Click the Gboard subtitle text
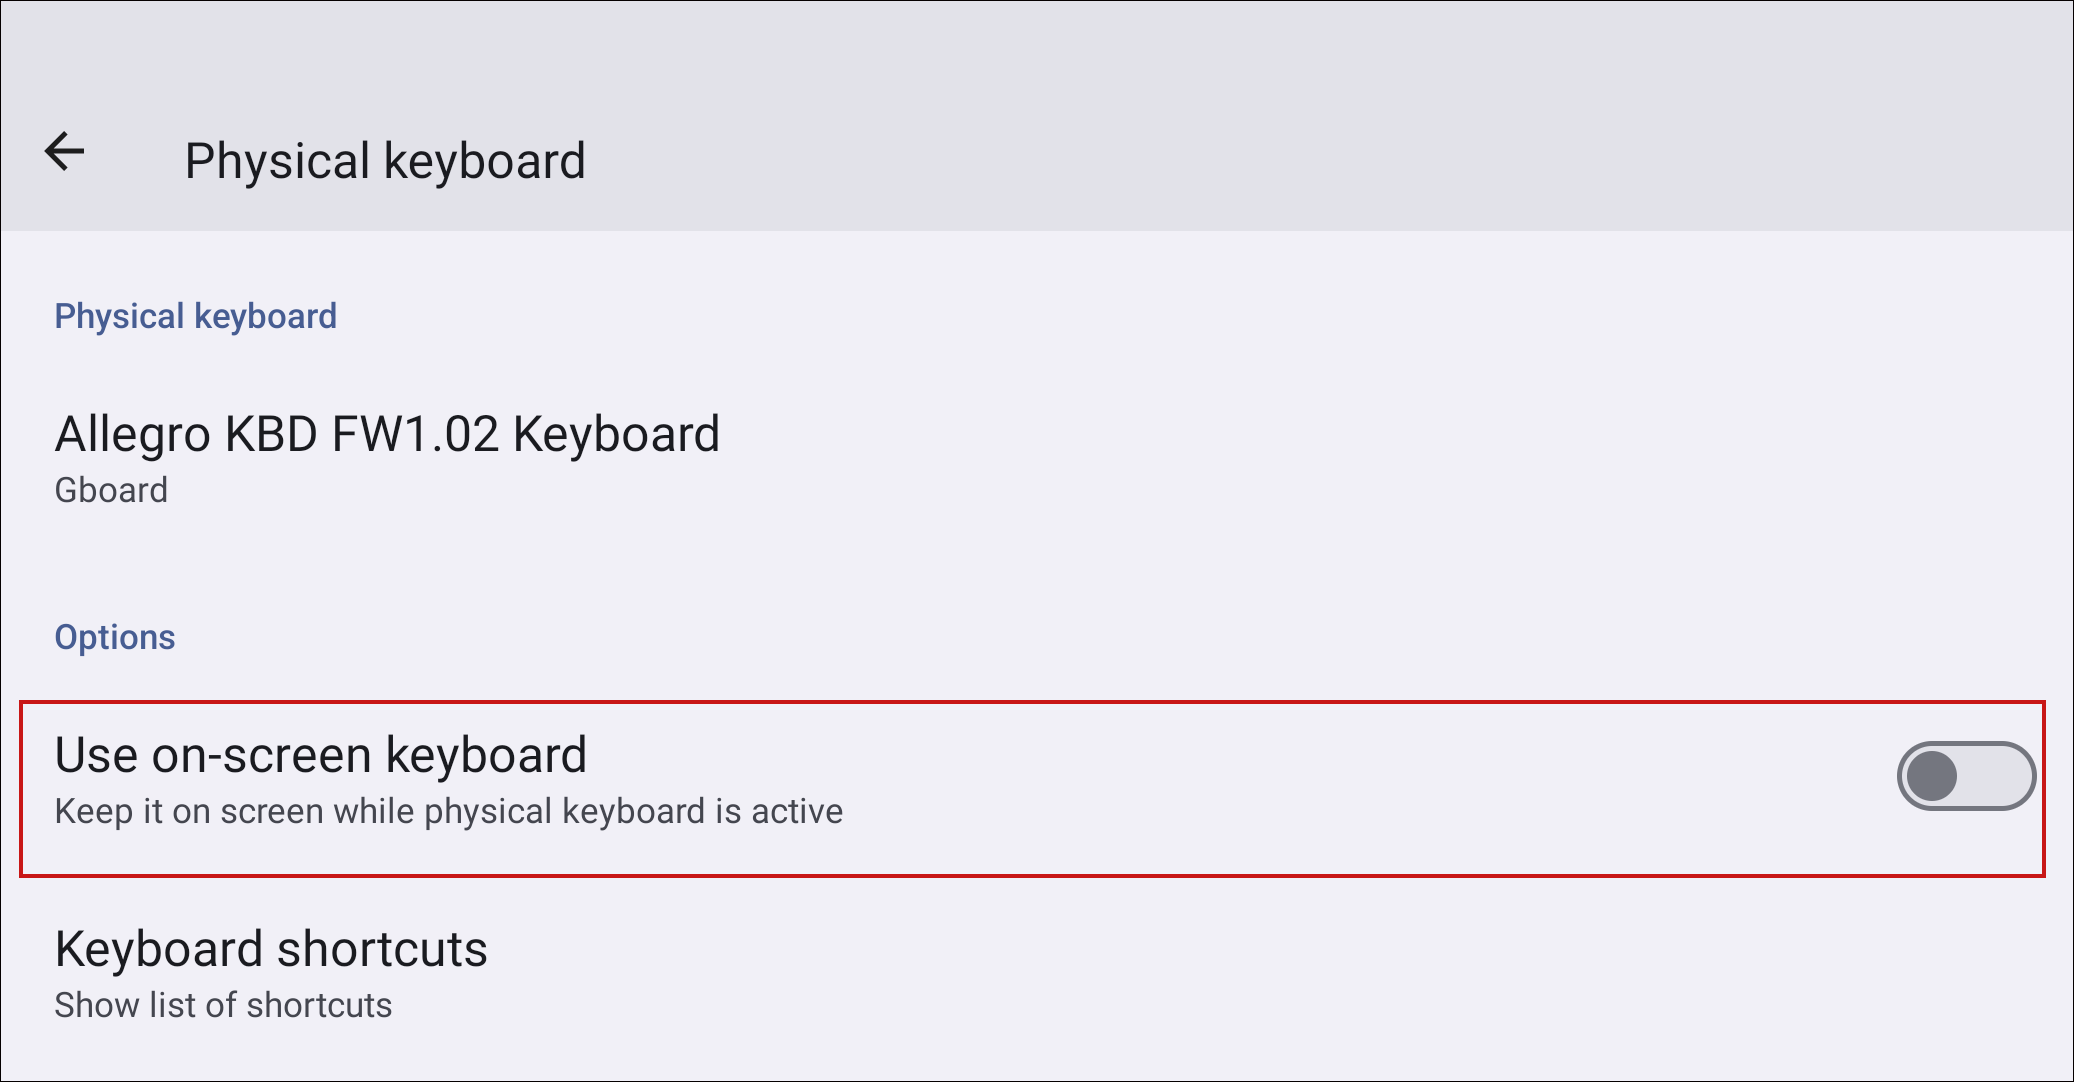This screenshot has width=2074, height=1082. (111, 491)
